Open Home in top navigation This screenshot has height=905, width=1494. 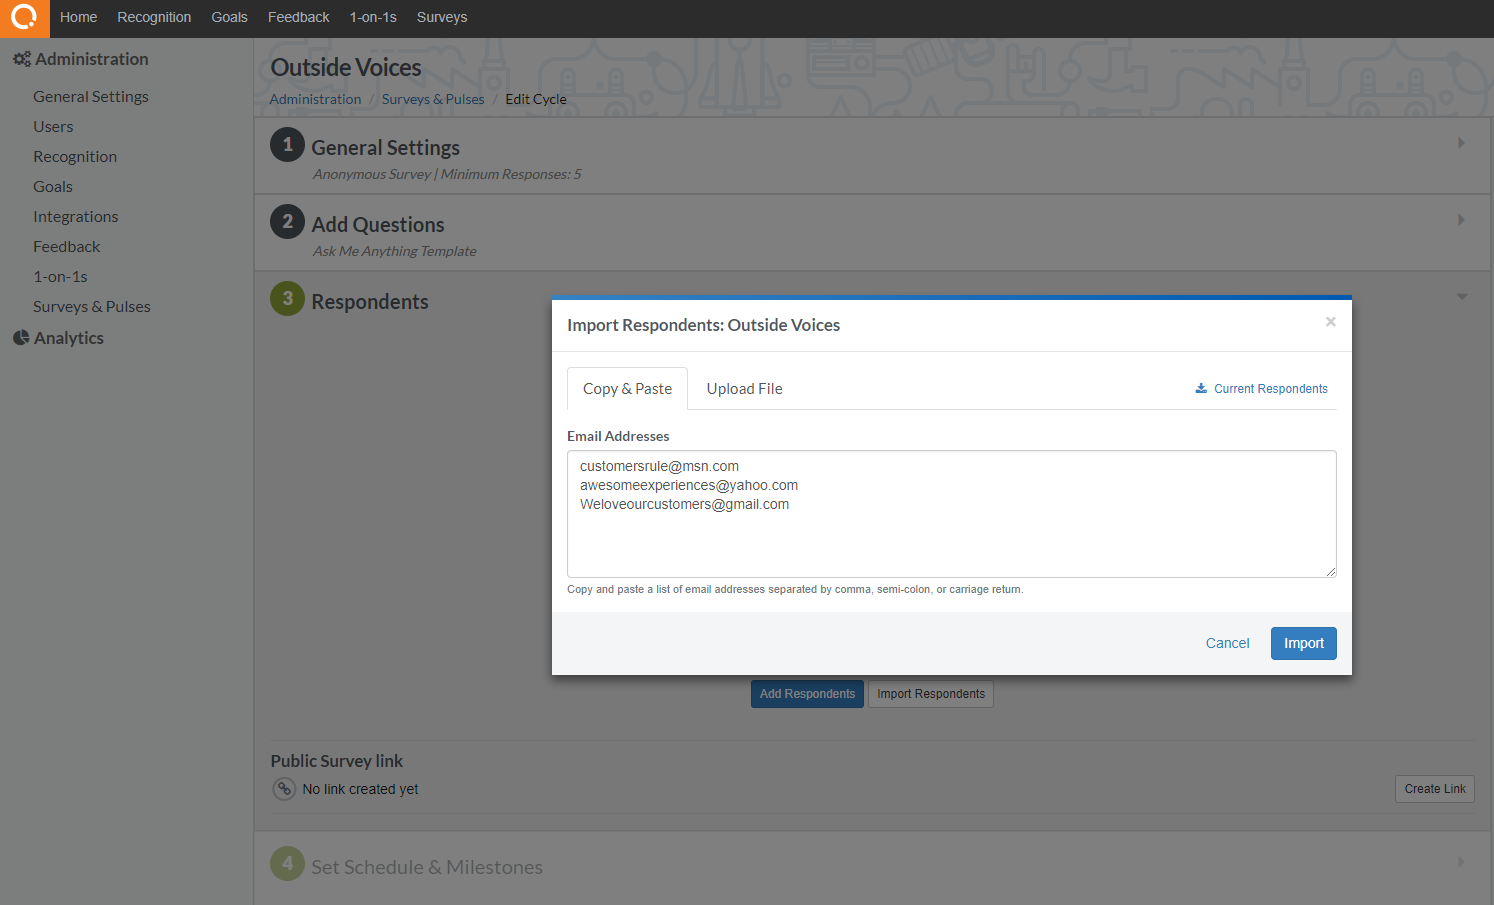click(x=78, y=17)
